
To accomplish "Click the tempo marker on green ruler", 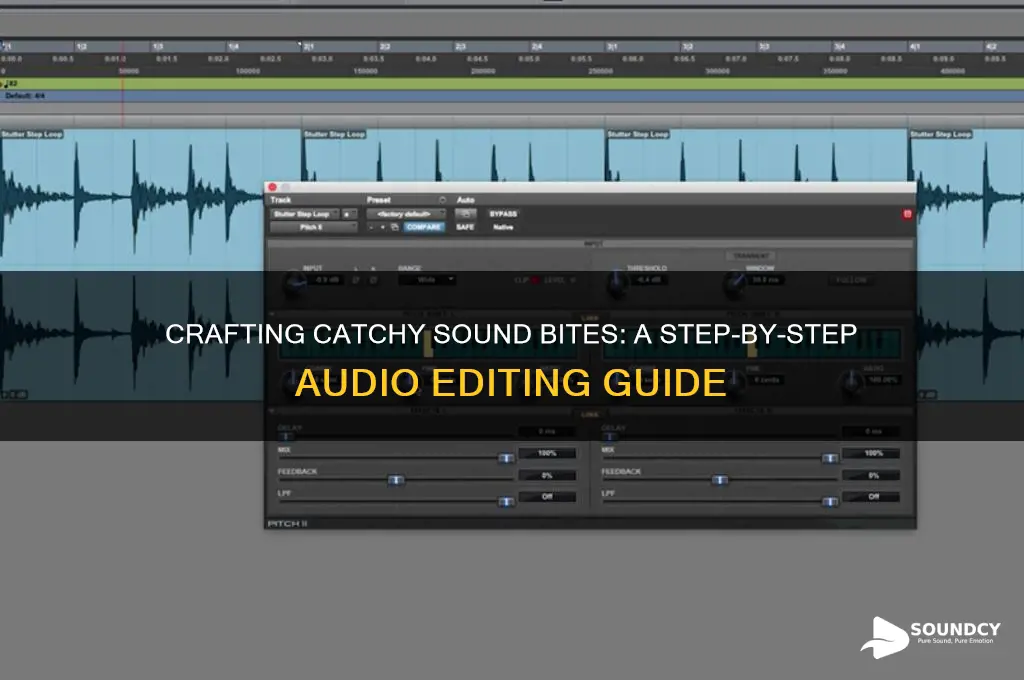I will pos(10,84).
